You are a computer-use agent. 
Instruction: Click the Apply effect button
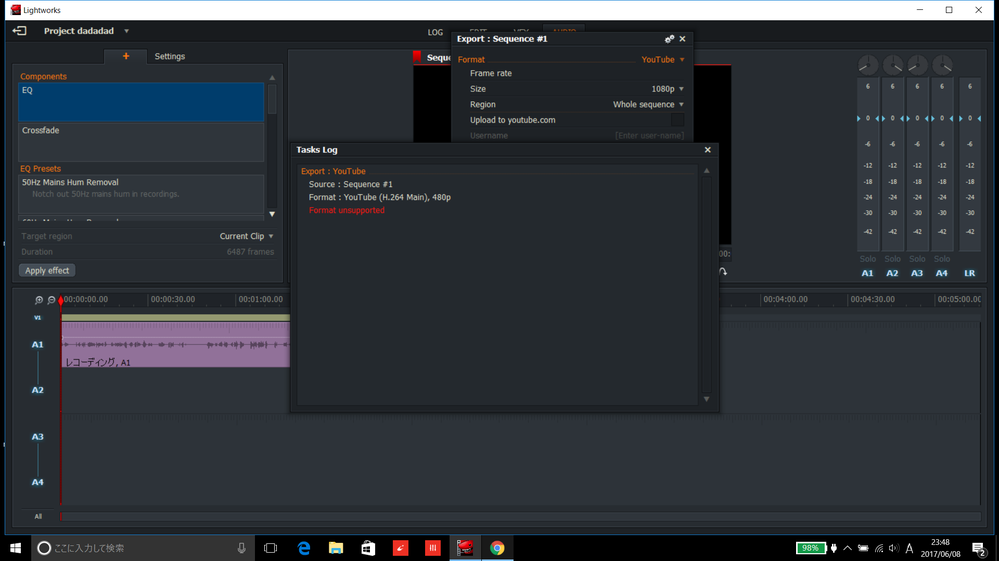click(x=47, y=271)
